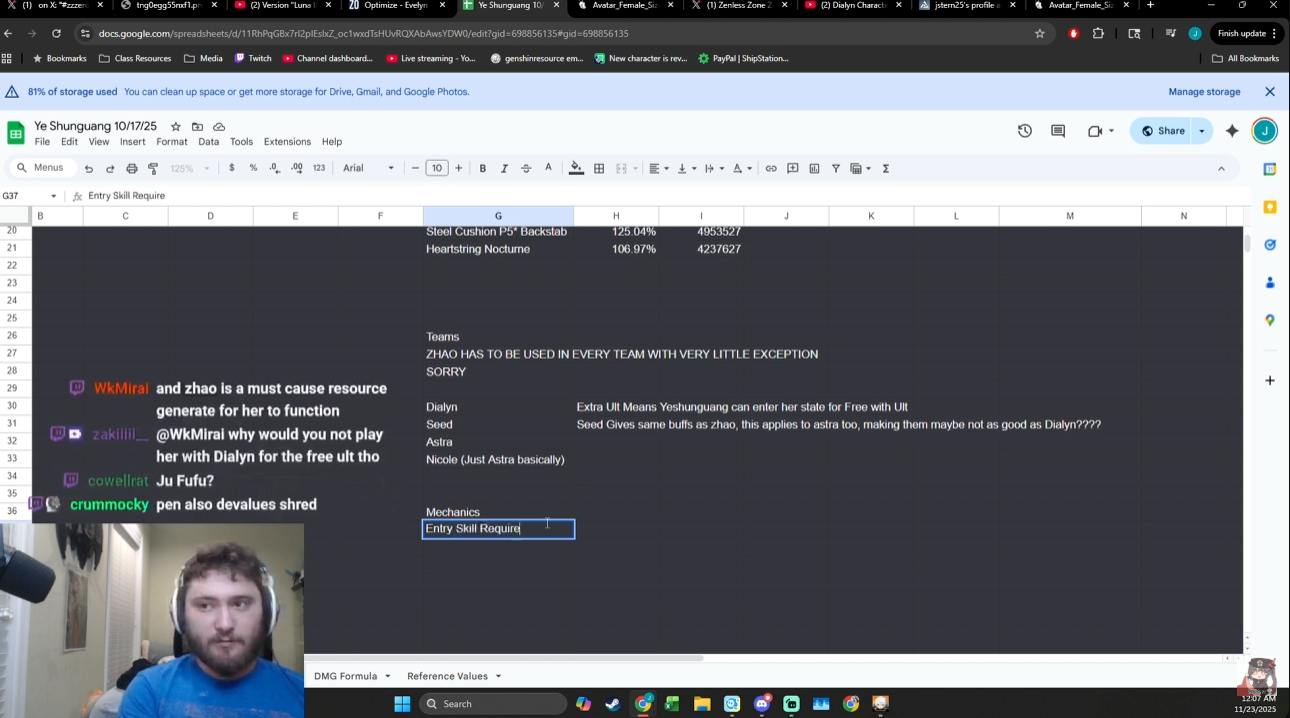
Task: Click the functions sigma icon
Action: pyautogui.click(x=886, y=168)
